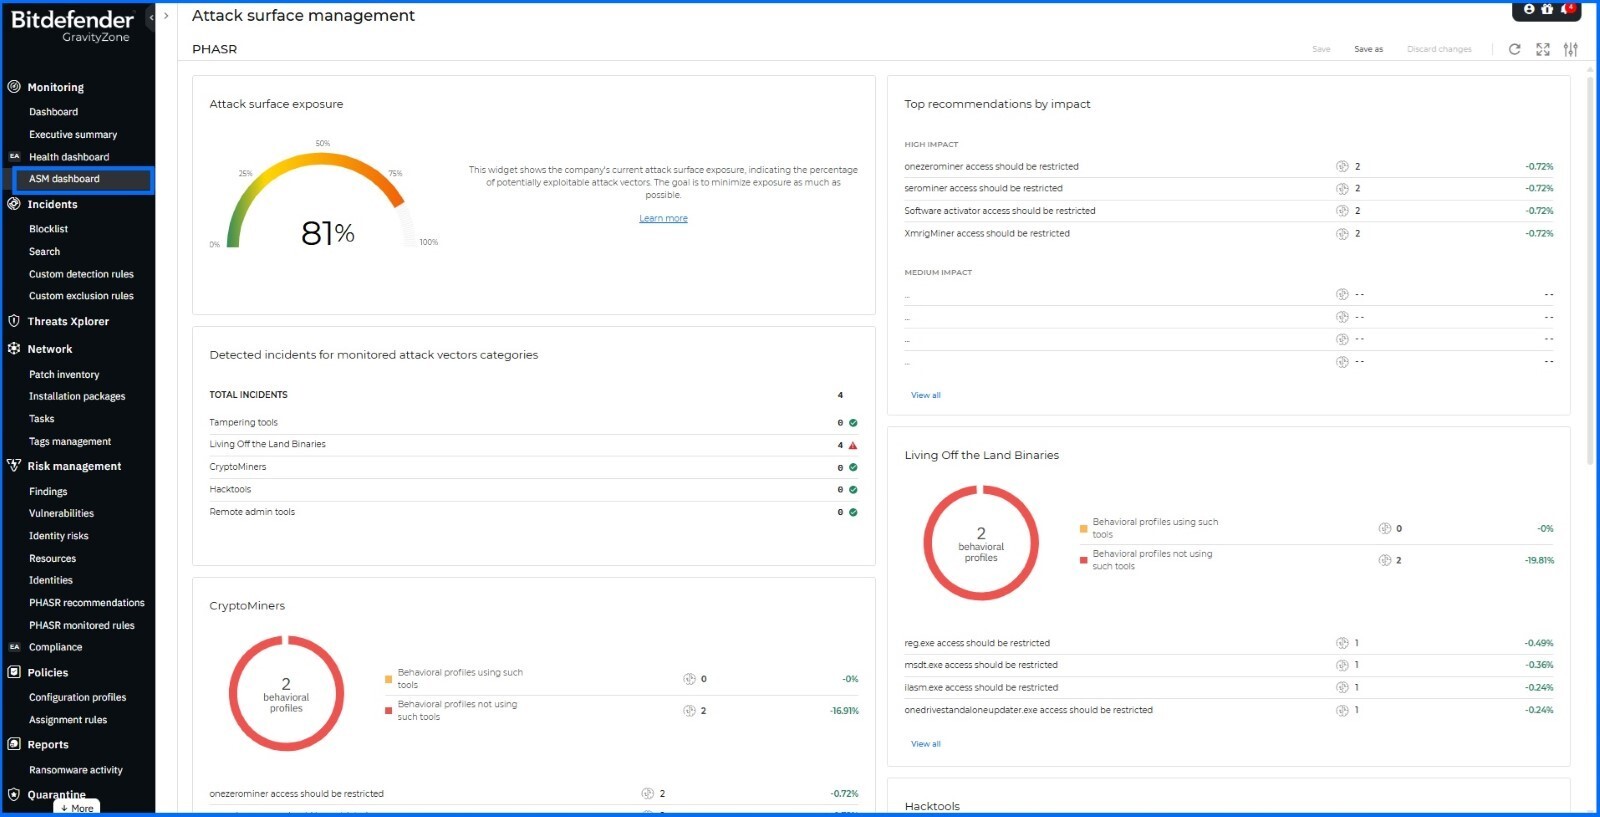This screenshot has width=1600, height=817.
Task: Refresh the PHASR dashboard
Action: coord(1514,49)
